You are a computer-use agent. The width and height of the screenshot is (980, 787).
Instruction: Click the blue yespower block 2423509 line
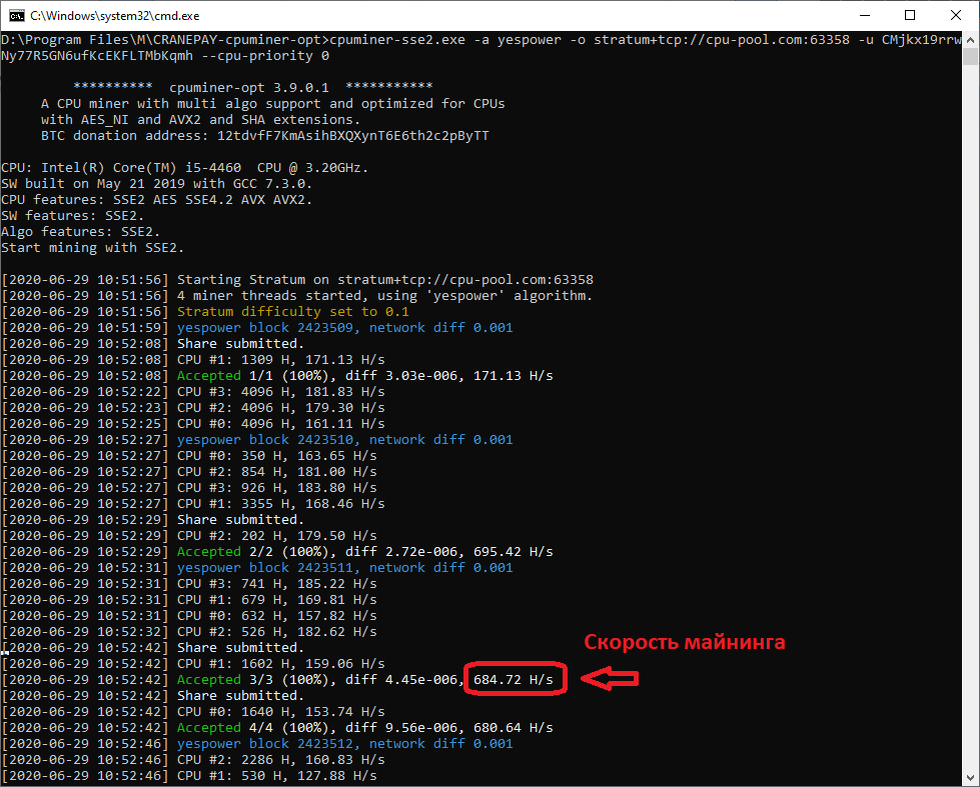[x=345, y=328]
